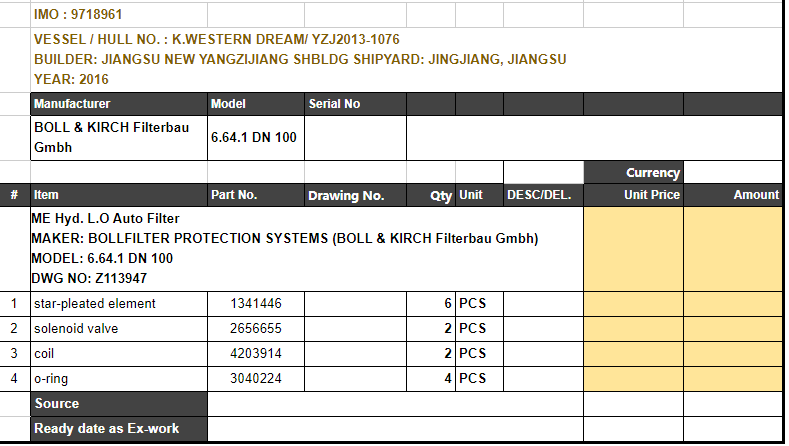789x446 pixels.
Task: Click part number 3040224 cell
Action: (x=255, y=378)
